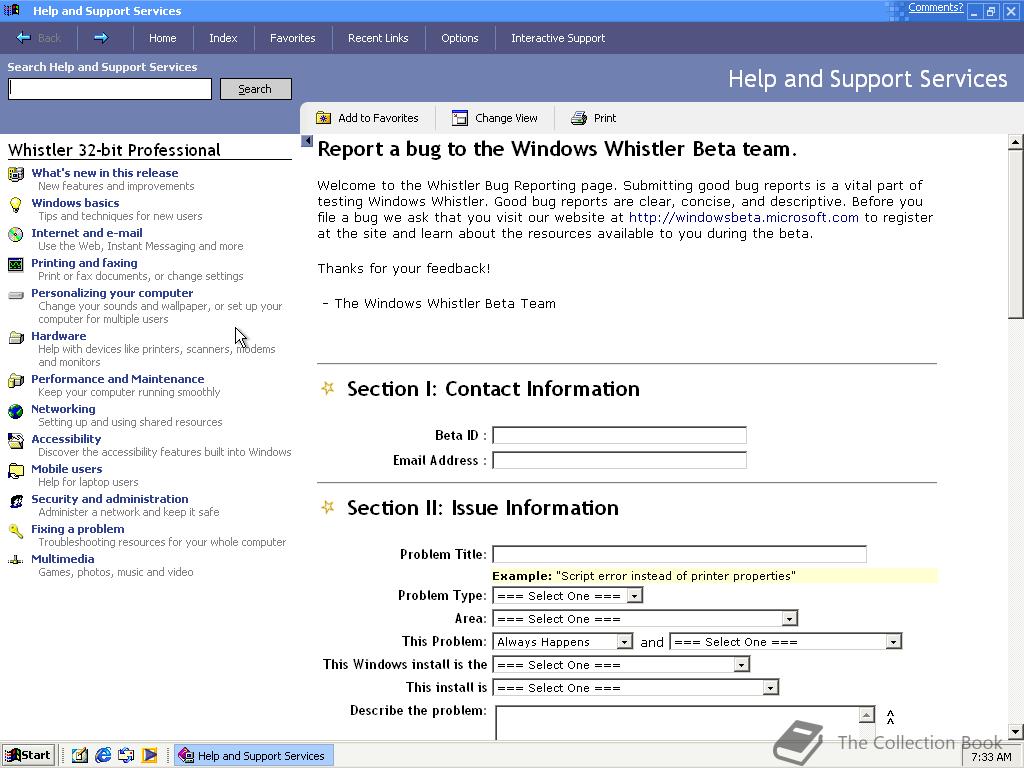Click the Security and administration icon
This screenshot has width=1024, height=768.
click(x=16, y=501)
